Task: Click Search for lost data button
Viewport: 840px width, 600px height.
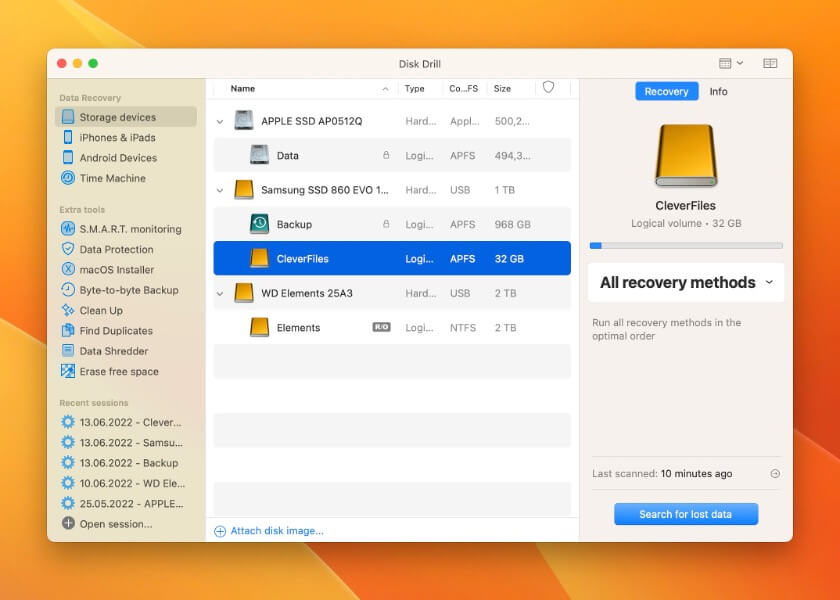Action: [x=686, y=514]
